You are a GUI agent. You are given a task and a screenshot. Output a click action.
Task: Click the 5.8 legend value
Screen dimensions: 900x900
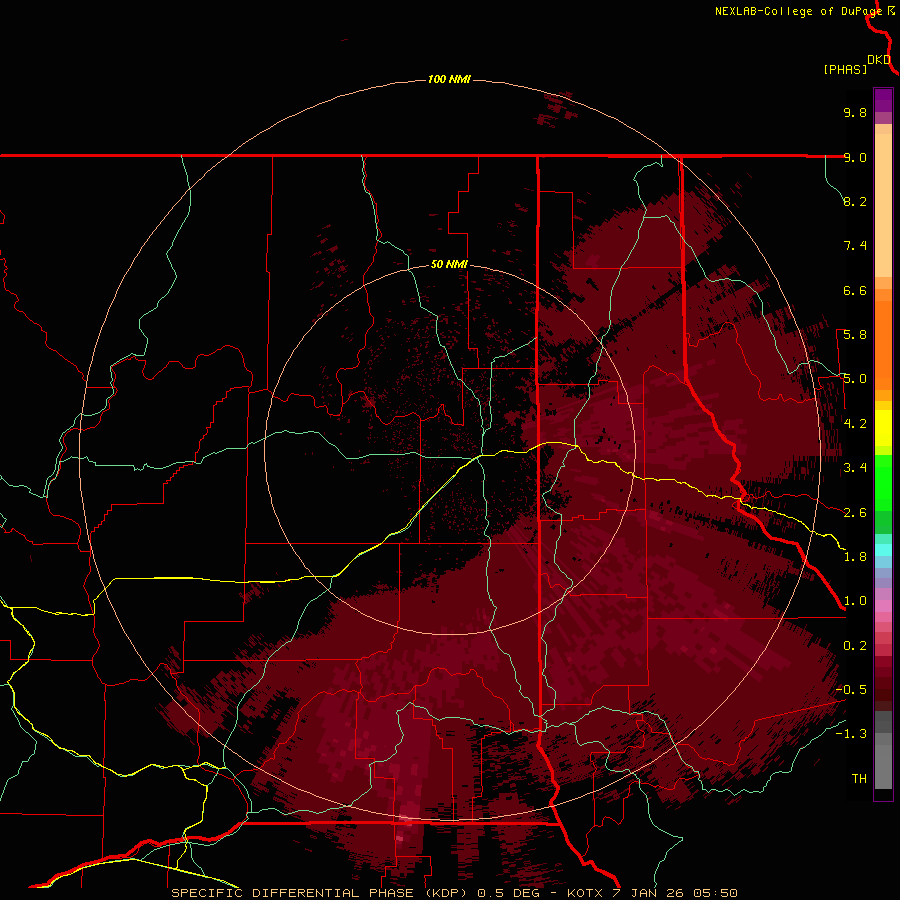tap(855, 335)
